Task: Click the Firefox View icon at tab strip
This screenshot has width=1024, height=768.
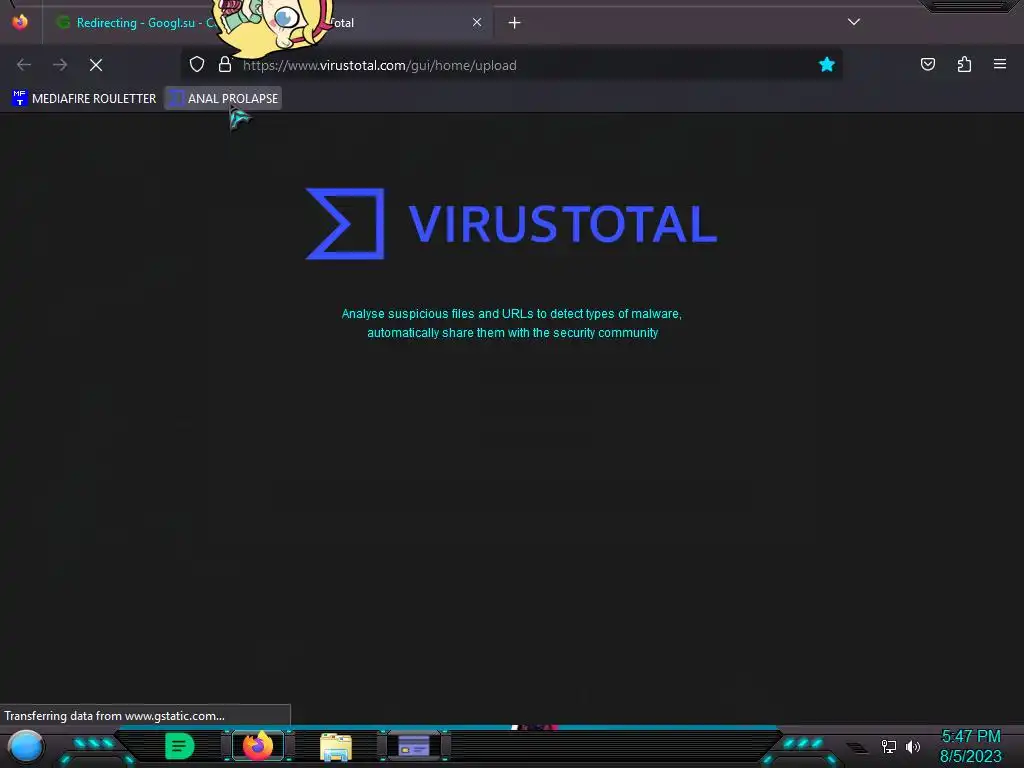Action: coord(20,22)
